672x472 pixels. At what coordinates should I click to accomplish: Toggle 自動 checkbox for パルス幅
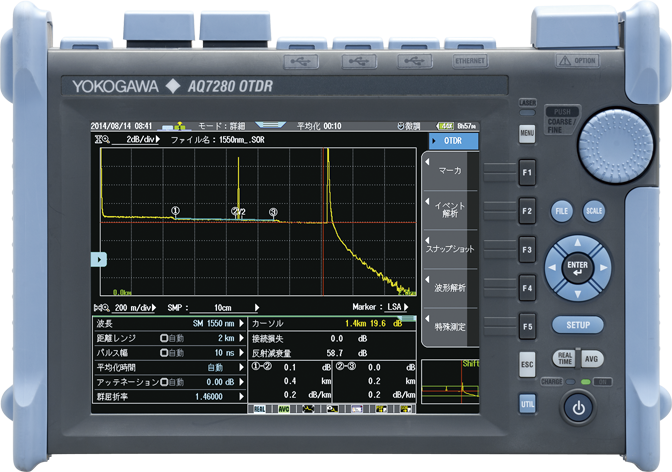click(164, 353)
